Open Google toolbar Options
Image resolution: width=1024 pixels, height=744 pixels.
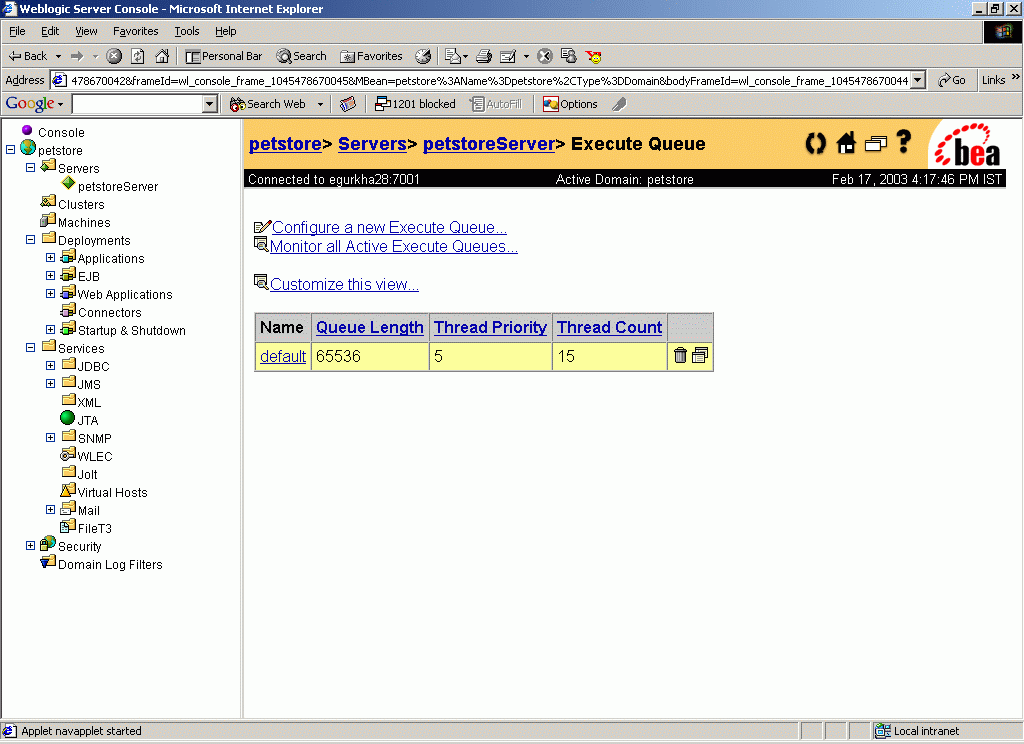click(x=570, y=104)
